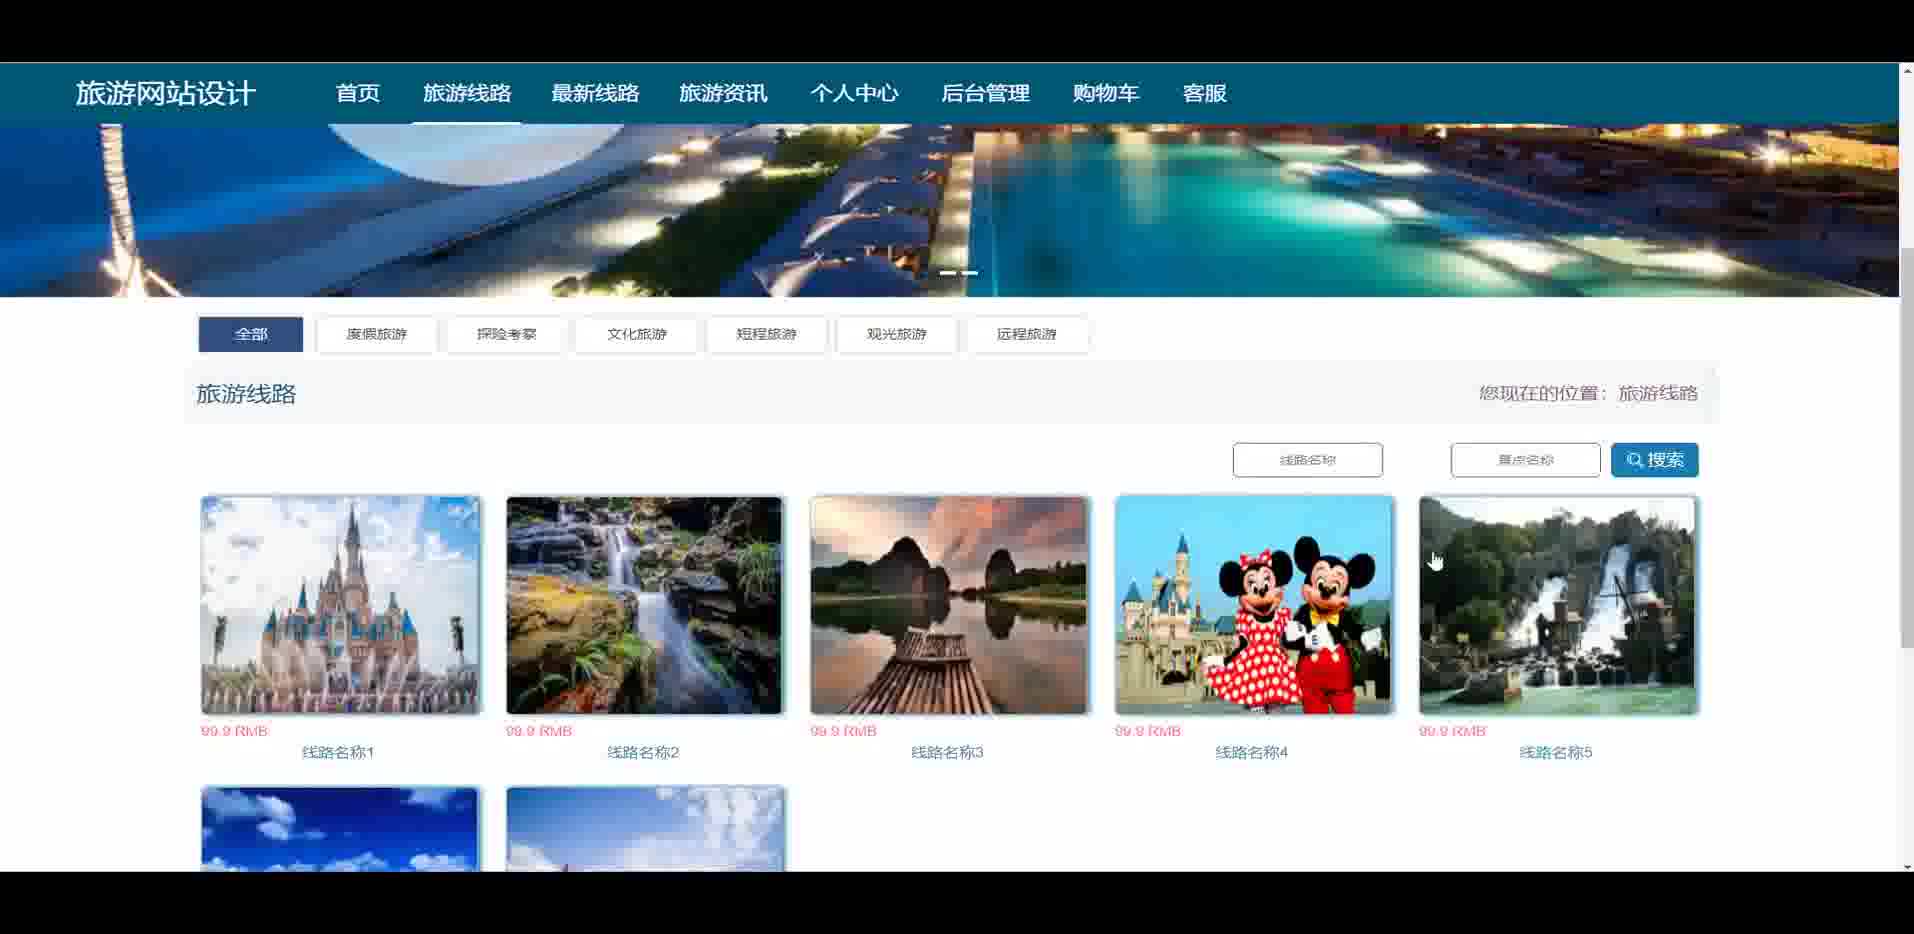Open the 购物车 shopping cart
The image size is (1914, 934).
[x=1106, y=93]
